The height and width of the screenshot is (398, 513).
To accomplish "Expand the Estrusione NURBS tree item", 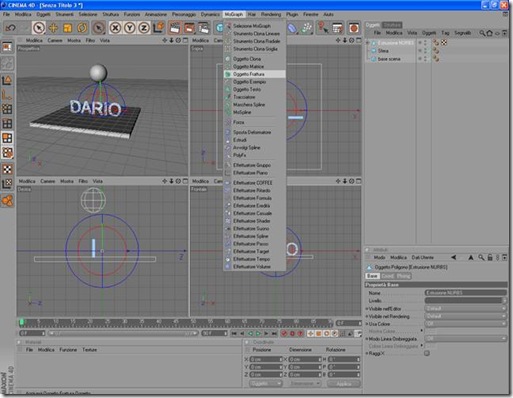I will coord(368,43).
